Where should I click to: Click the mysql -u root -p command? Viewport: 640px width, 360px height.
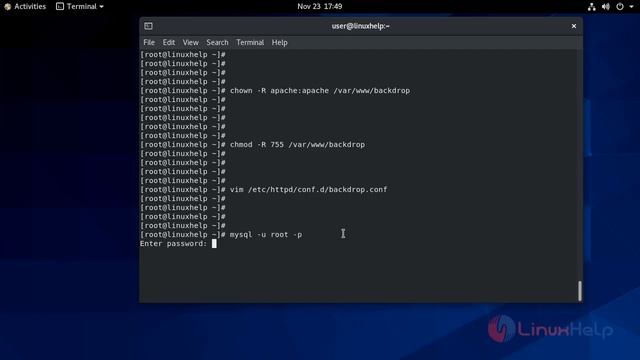click(x=266, y=235)
